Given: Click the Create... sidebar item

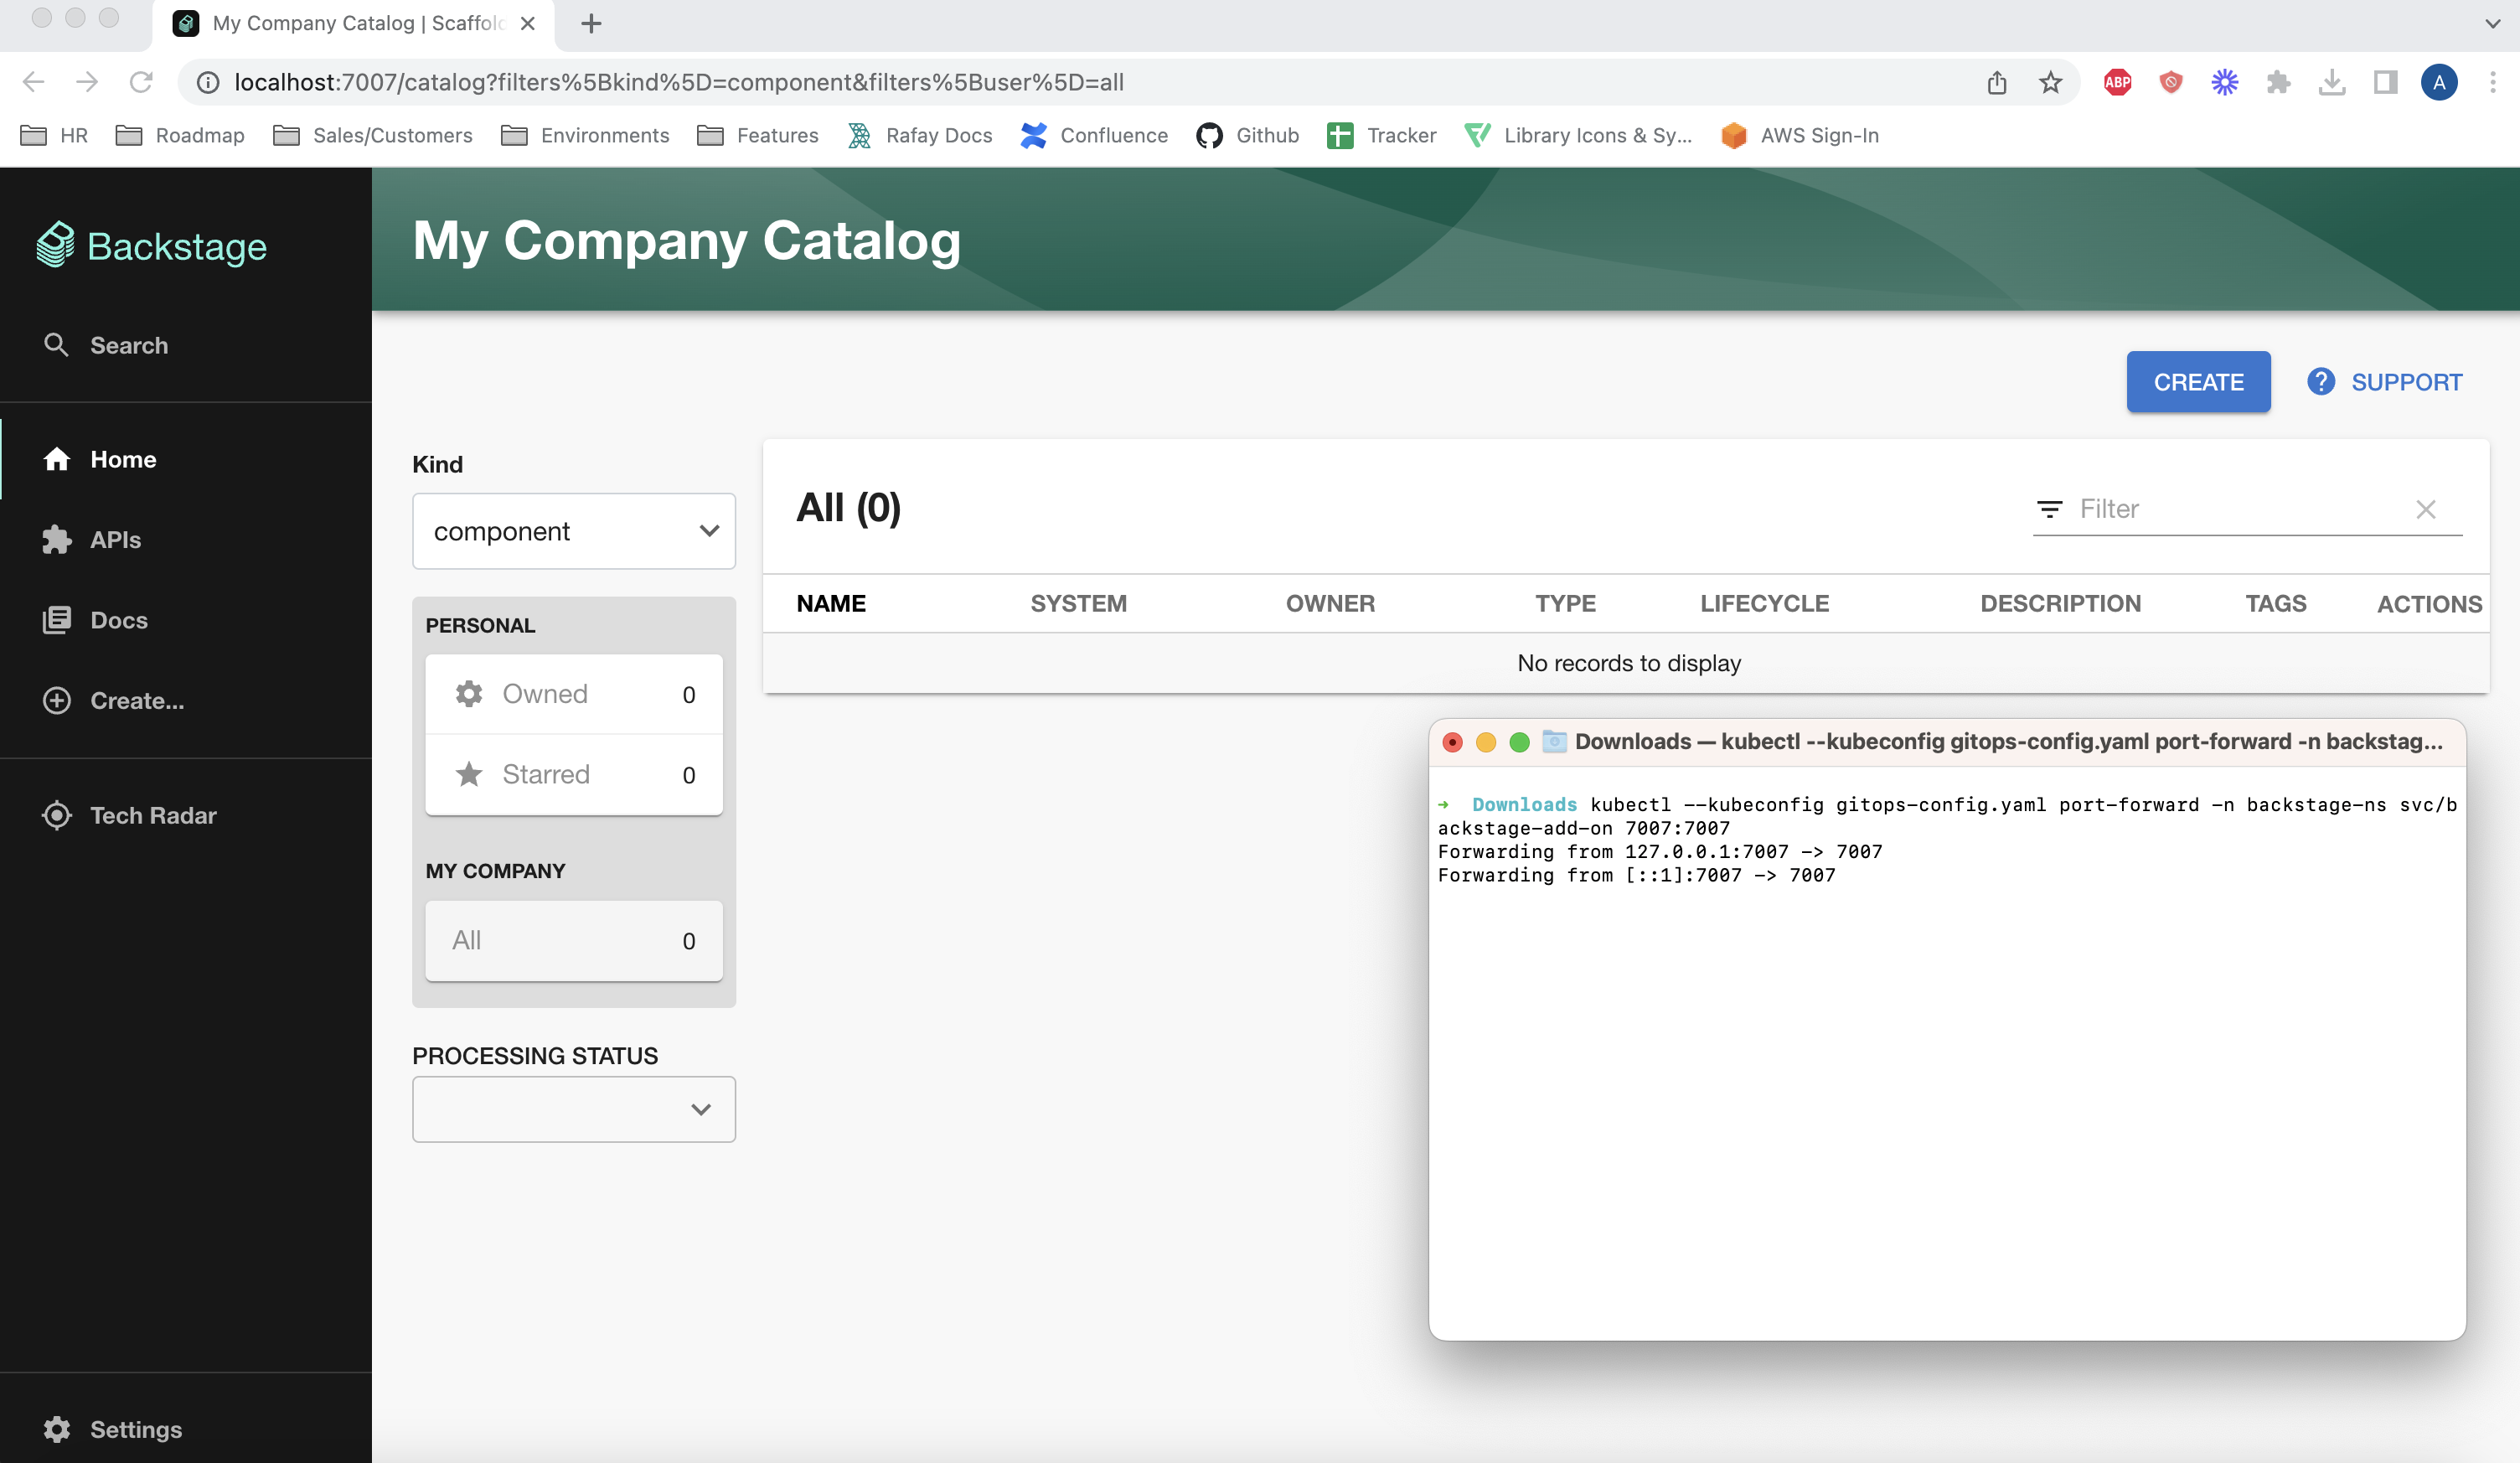Looking at the screenshot, I should coord(136,701).
